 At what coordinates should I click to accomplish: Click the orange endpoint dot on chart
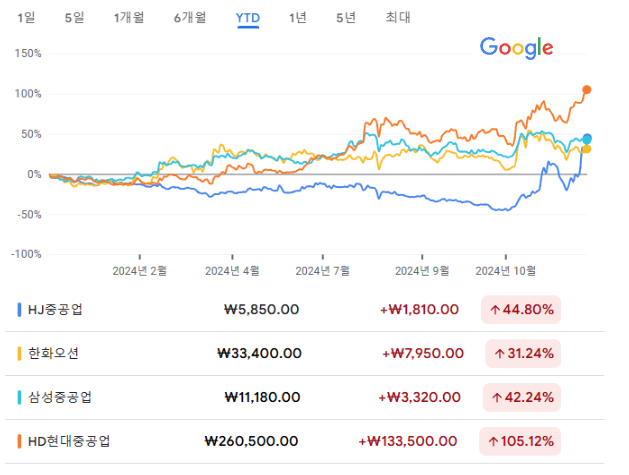tap(586, 90)
